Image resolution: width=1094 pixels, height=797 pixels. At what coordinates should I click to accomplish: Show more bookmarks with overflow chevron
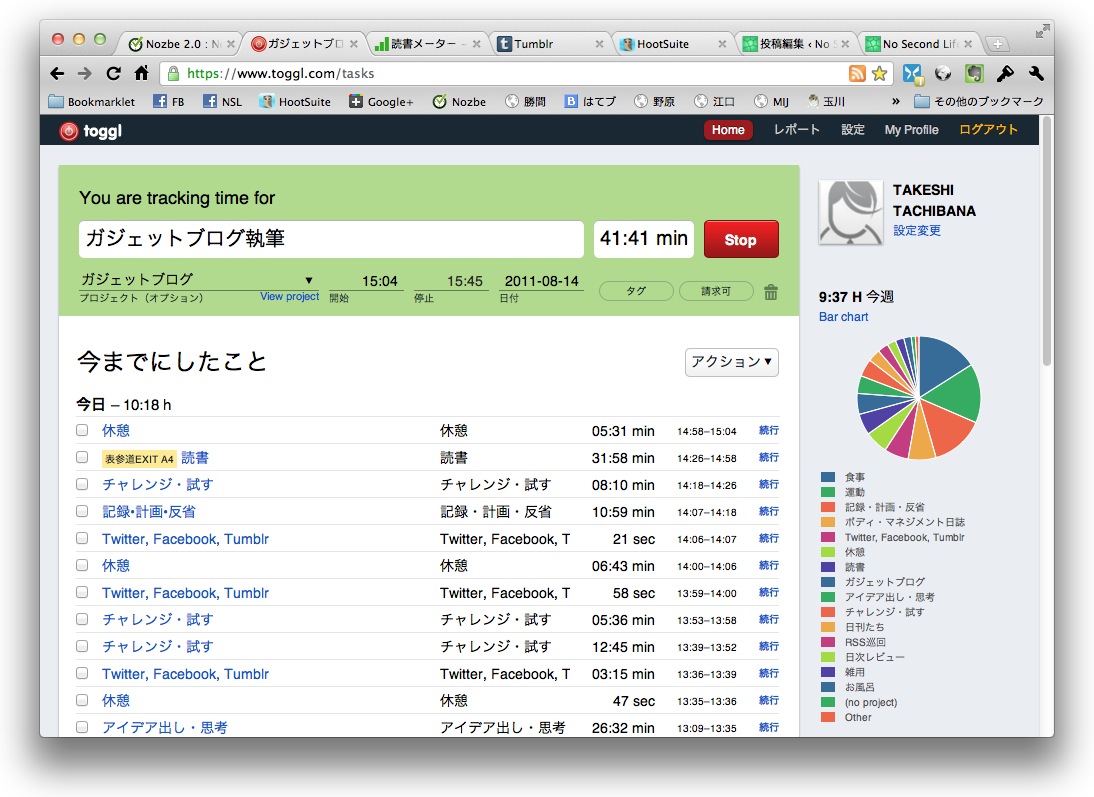pos(895,101)
